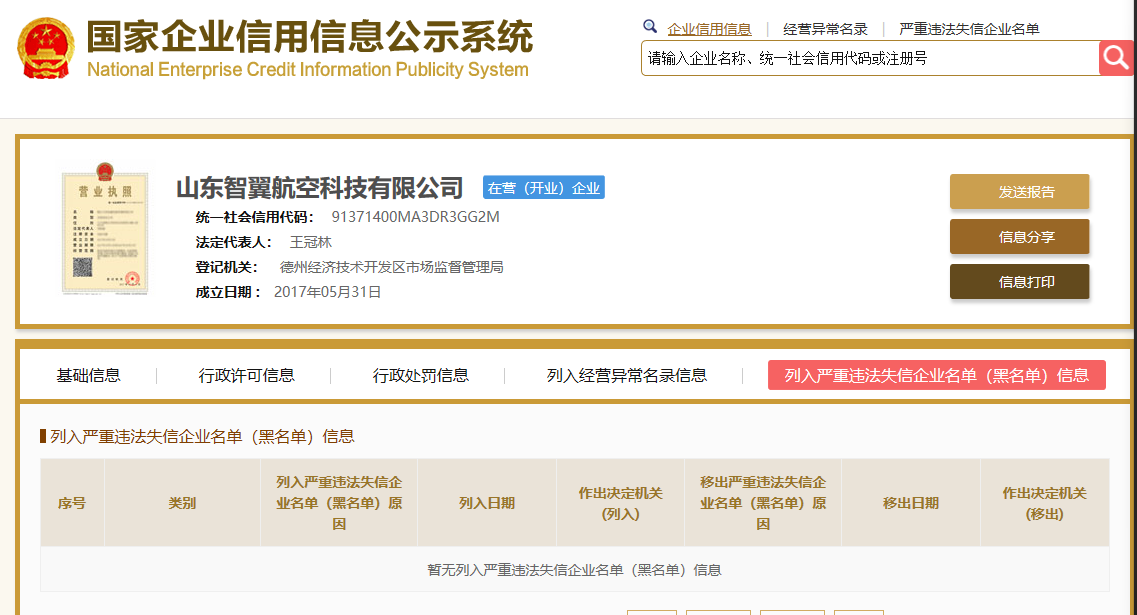Click the 信息分享 button

click(1020, 236)
